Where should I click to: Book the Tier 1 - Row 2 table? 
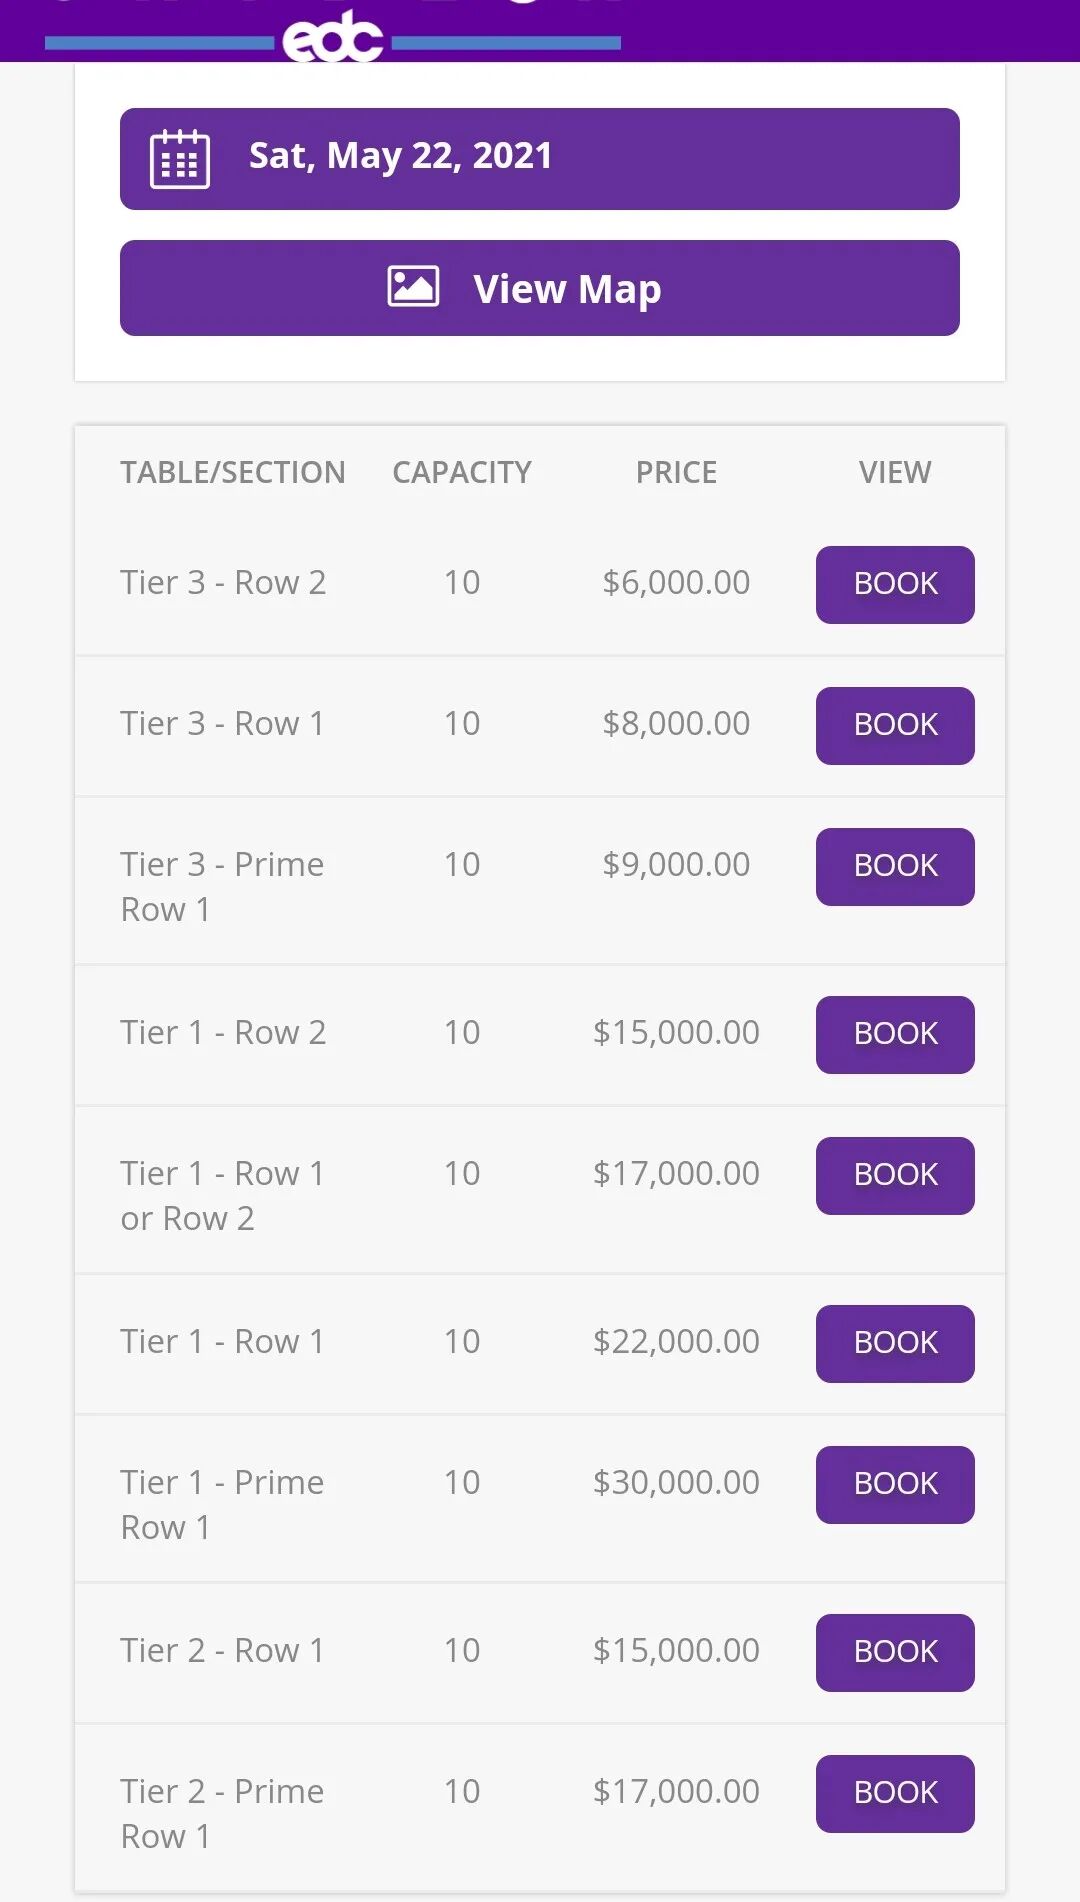coord(895,1034)
